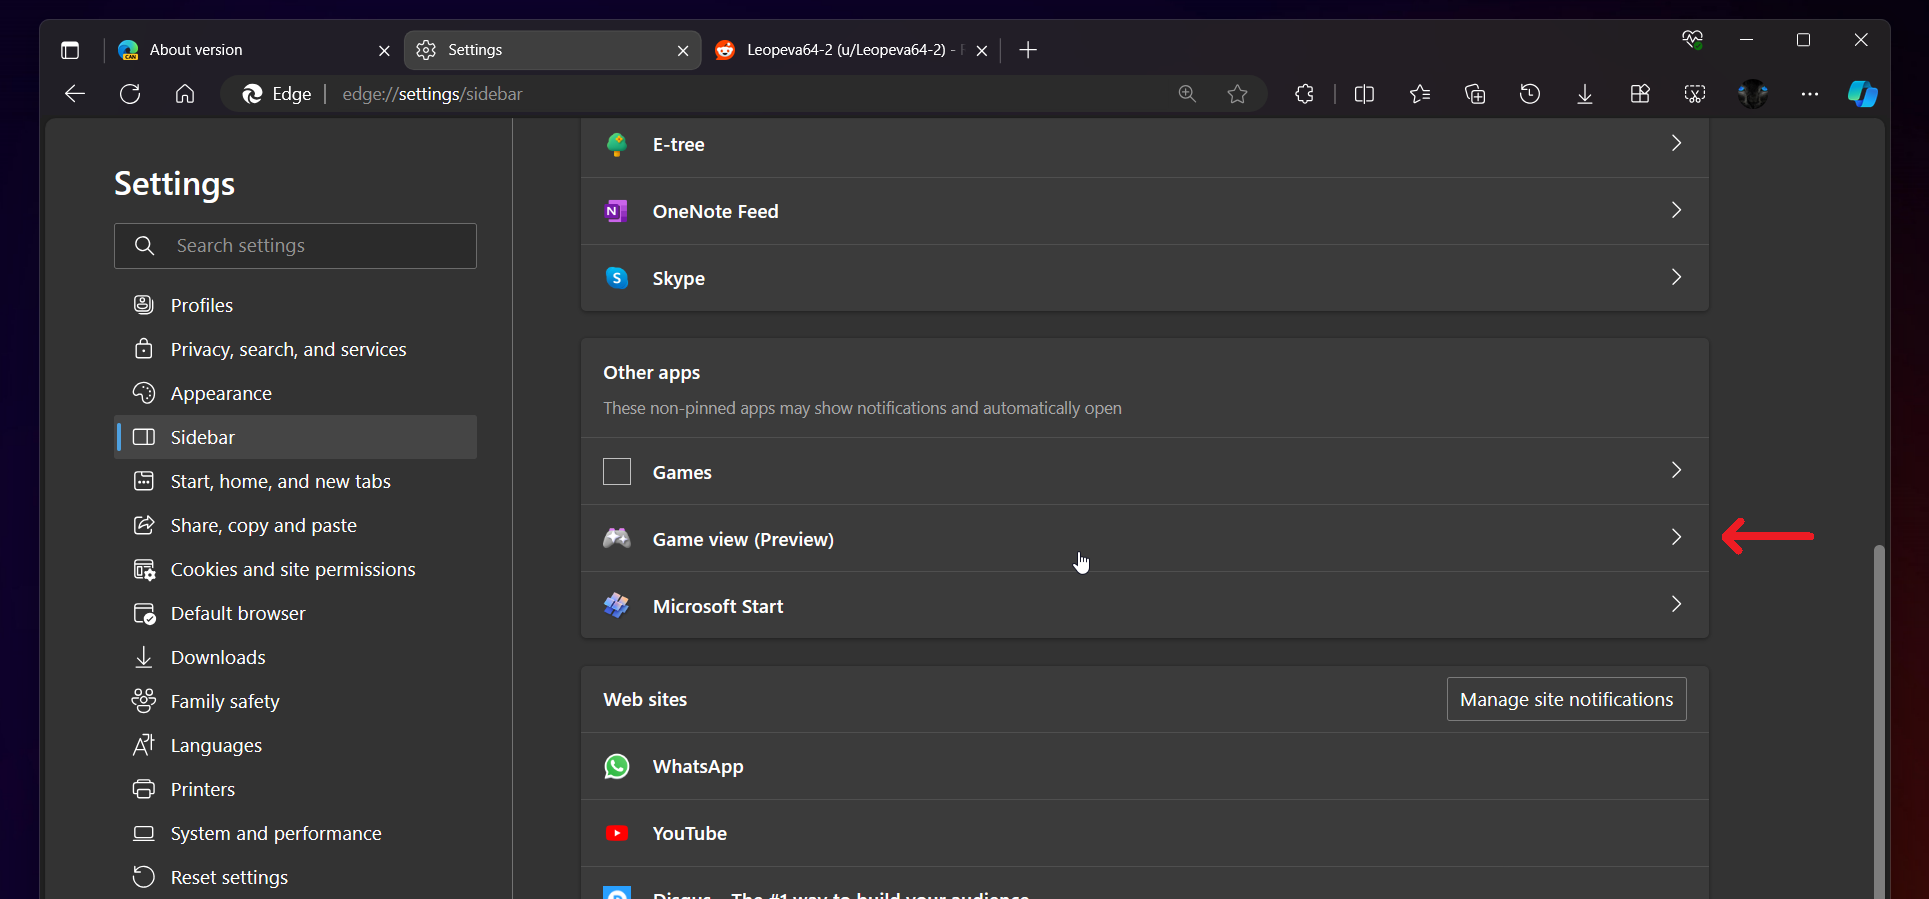Click the Search settings field
Image resolution: width=1929 pixels, height=899 pixels.
coord(295,246)
